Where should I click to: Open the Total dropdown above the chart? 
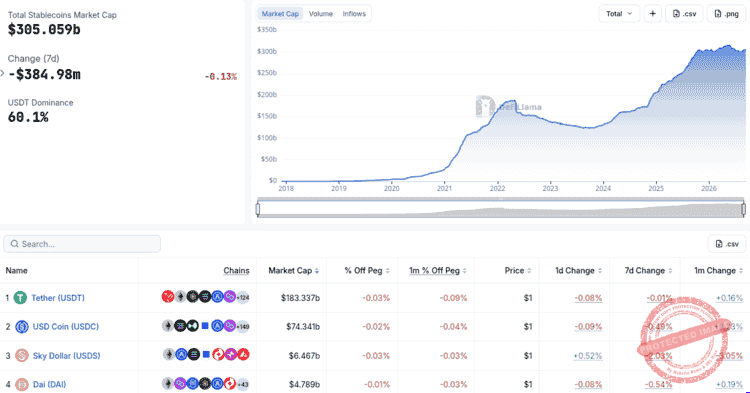pyautogui.click(x=619, y=14)
